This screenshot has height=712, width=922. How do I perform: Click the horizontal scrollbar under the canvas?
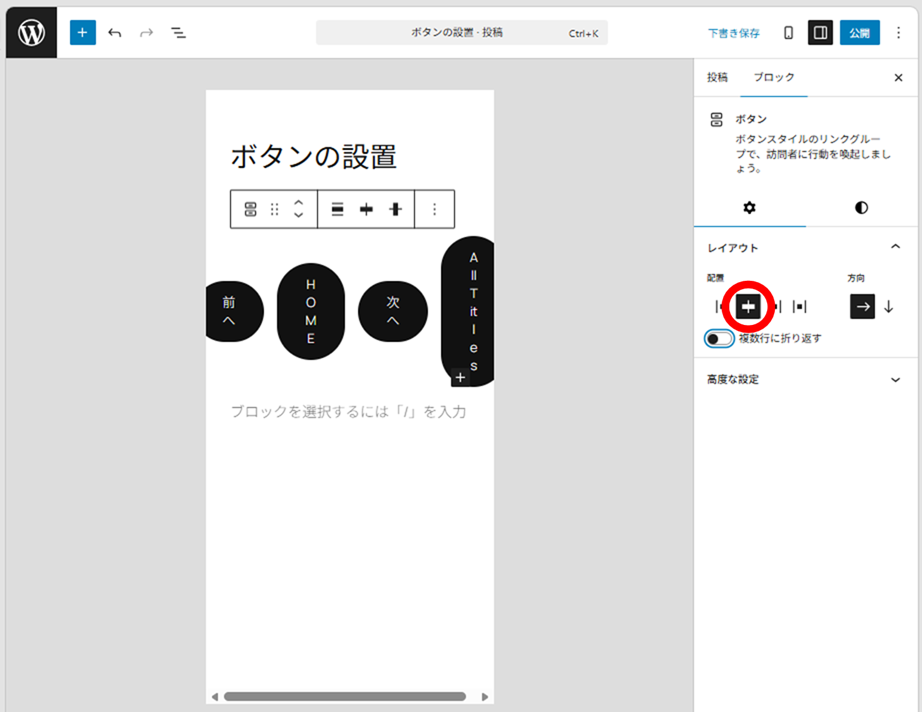click(x=344, y=696)
